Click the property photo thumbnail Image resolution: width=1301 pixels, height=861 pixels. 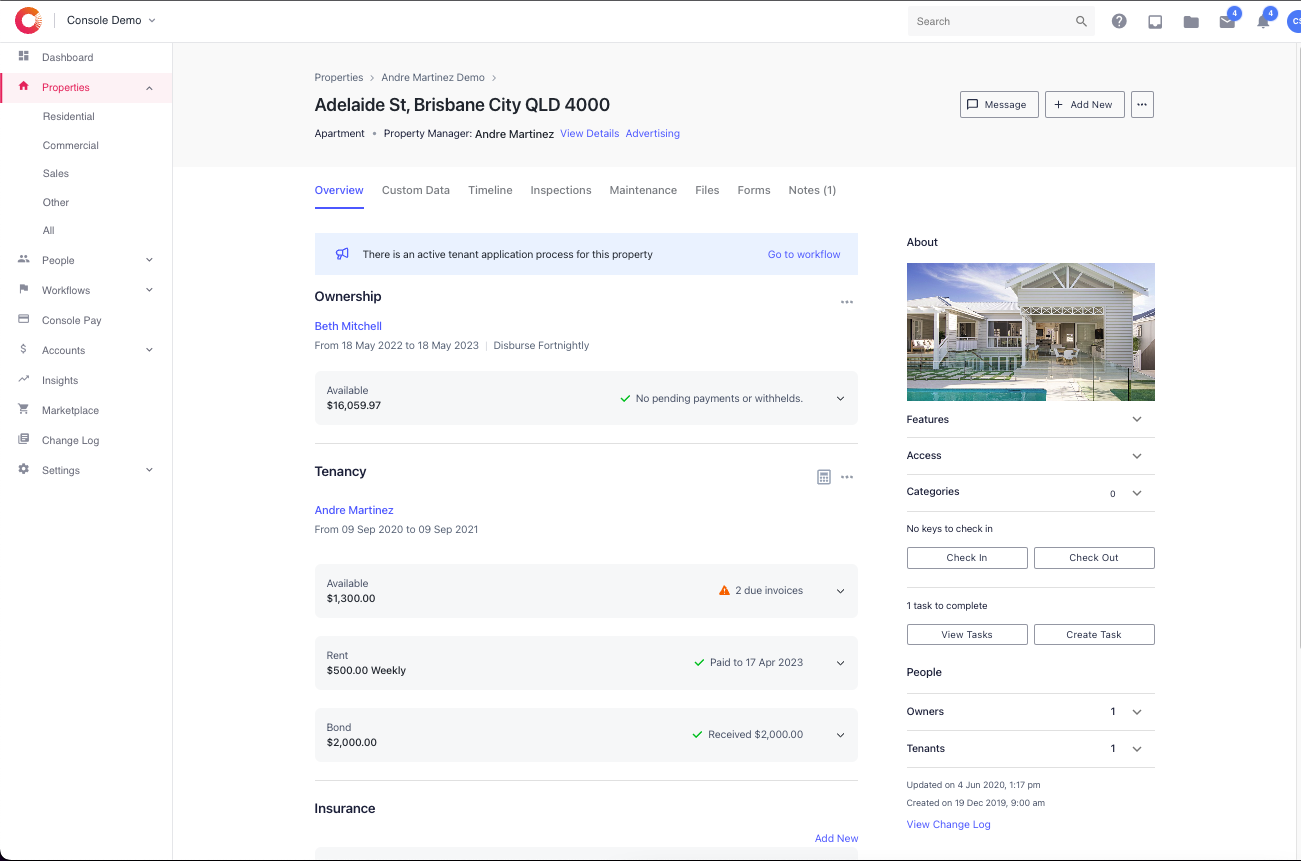[x=1030, y=332]
